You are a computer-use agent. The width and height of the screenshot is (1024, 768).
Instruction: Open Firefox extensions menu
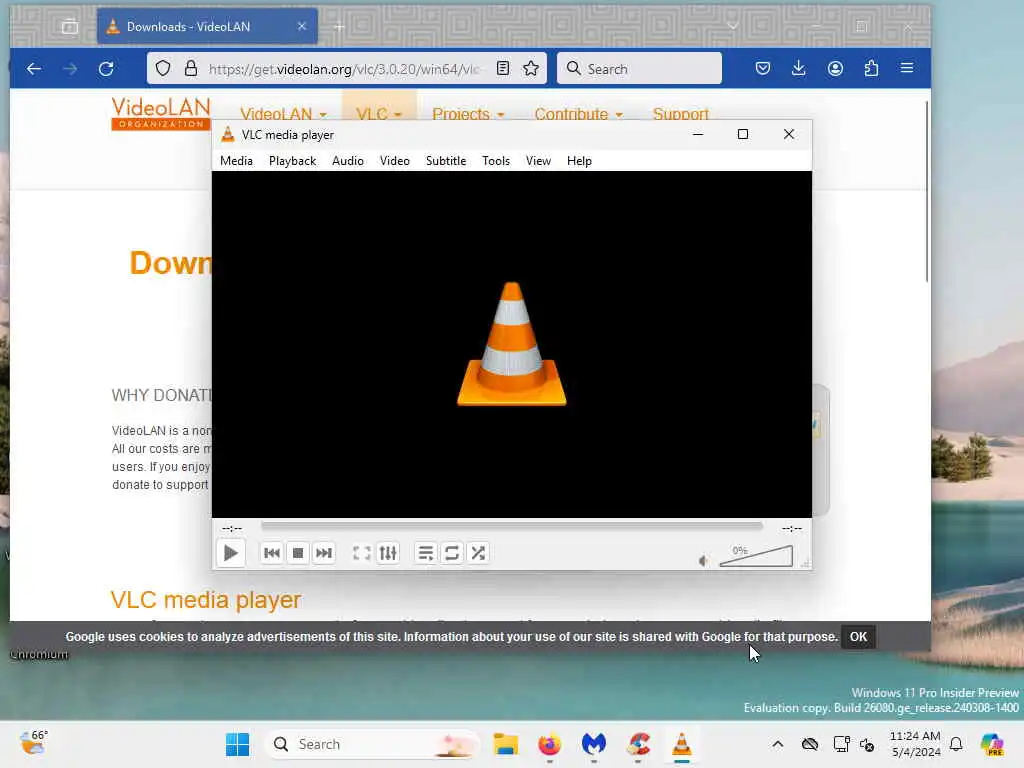871,69
